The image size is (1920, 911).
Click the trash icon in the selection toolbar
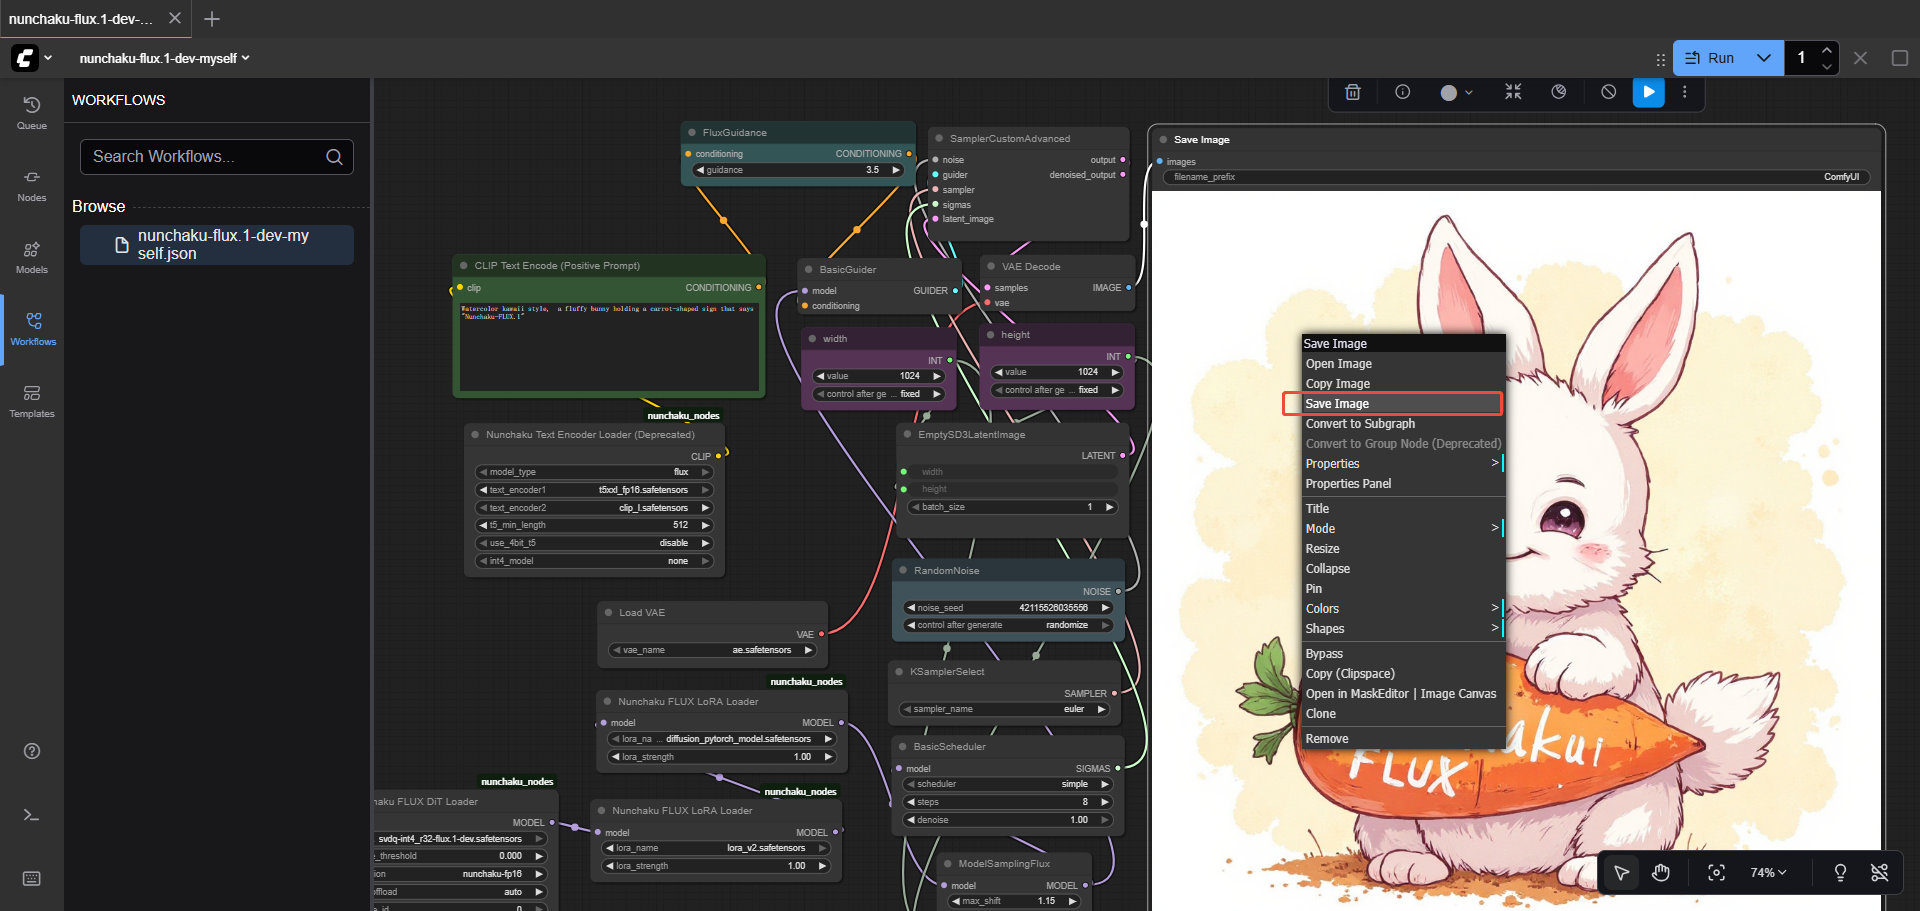(x=1353, y=92)
